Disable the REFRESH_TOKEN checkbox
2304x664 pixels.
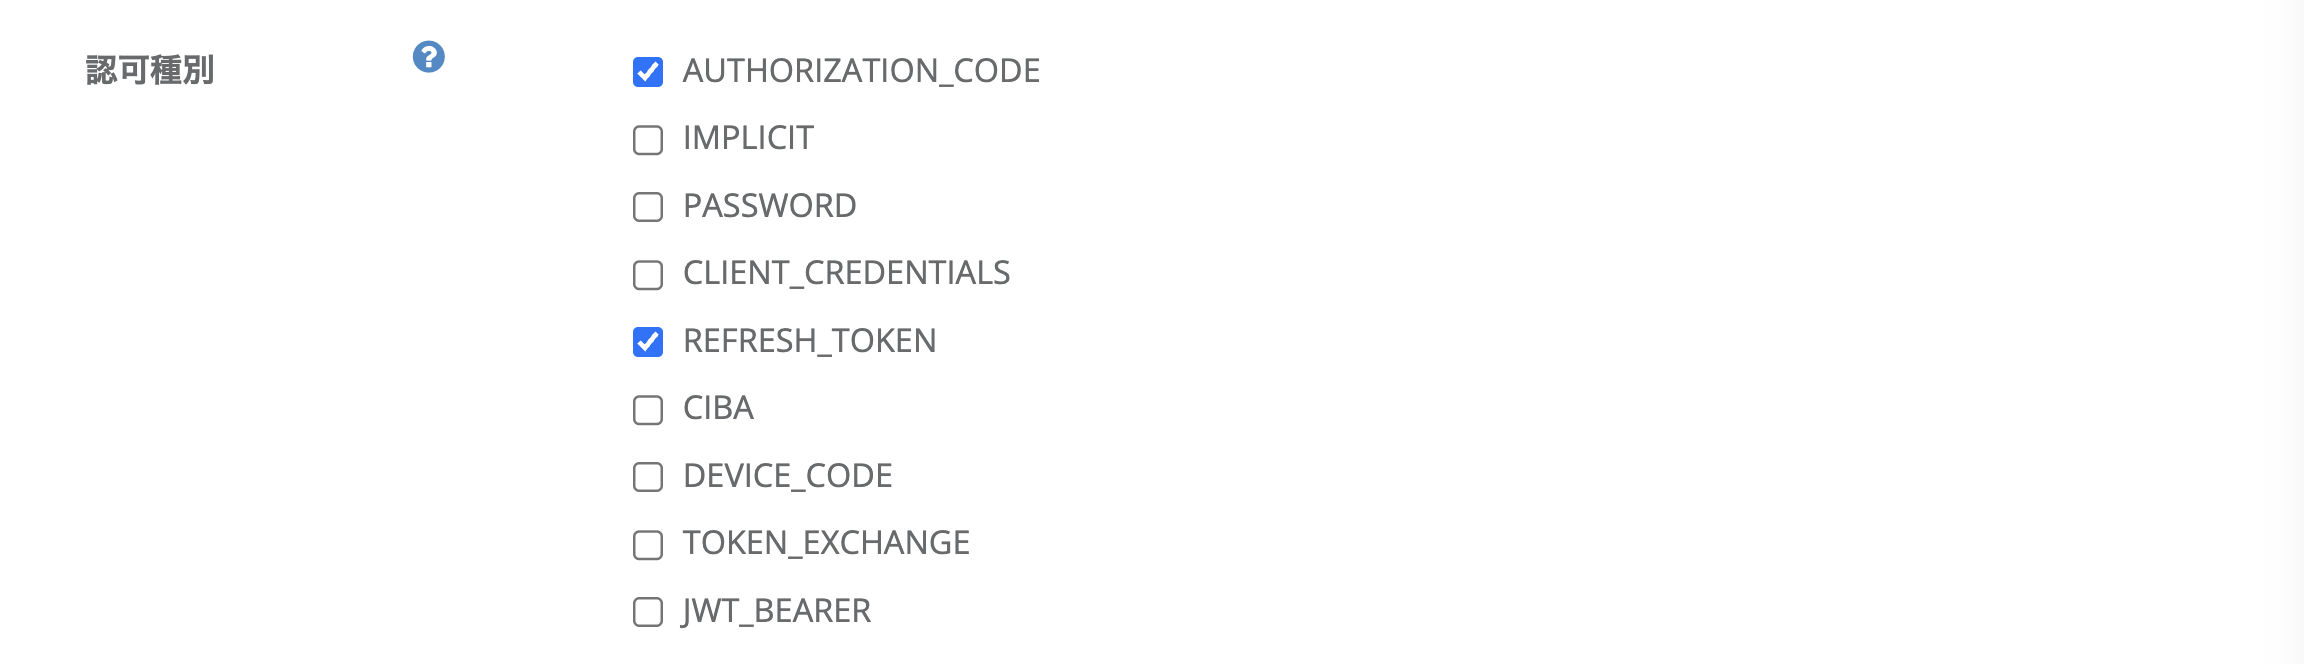coord(648,342)
